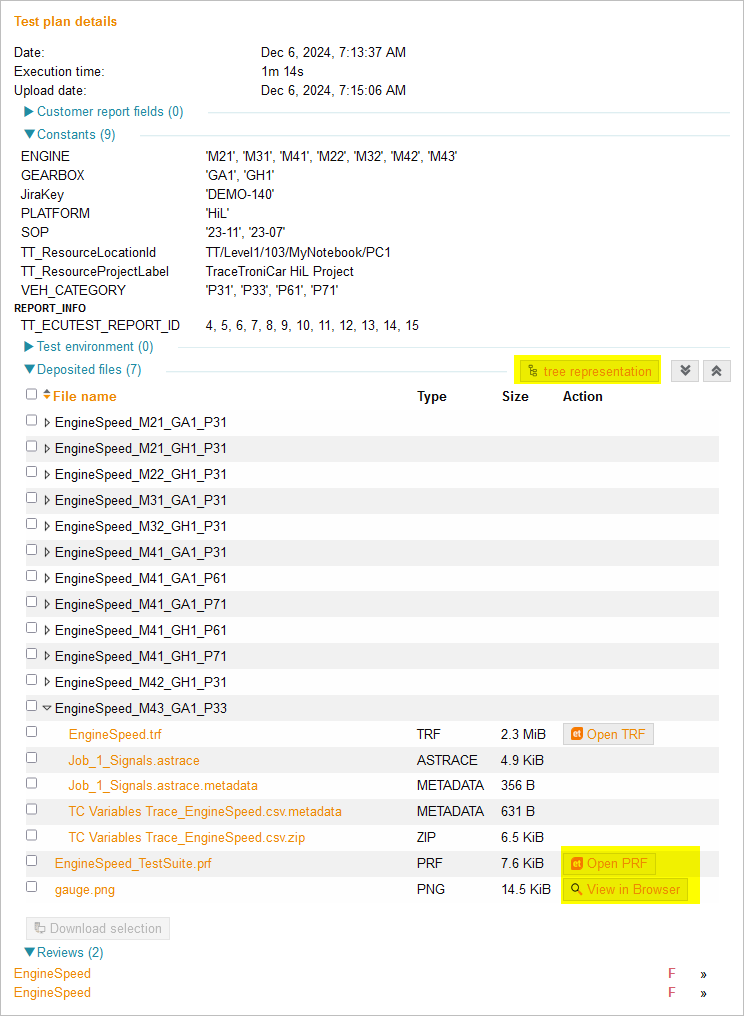Image resolution: width=744 pixels, height=1016 pixels.
Task: Check the EngineSpeed_M21_GA1_P31 row checkbox
Action: pyautogui.click(x=32, y=421)
